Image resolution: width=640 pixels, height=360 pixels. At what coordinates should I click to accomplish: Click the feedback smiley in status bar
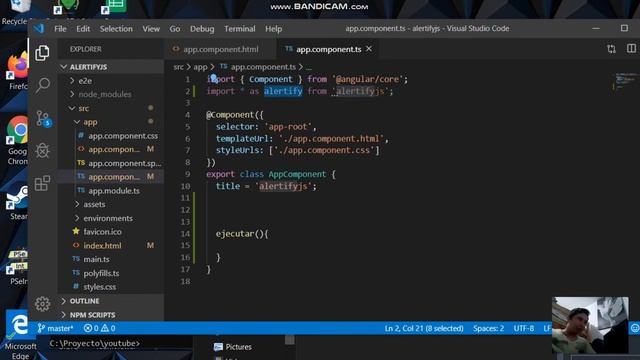point(635,328)
